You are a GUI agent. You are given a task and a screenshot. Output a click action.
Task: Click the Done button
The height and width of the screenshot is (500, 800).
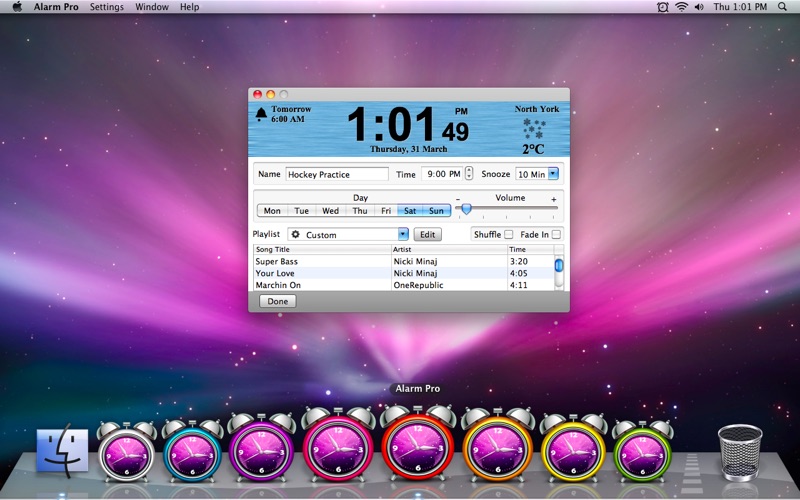(278, 301)
